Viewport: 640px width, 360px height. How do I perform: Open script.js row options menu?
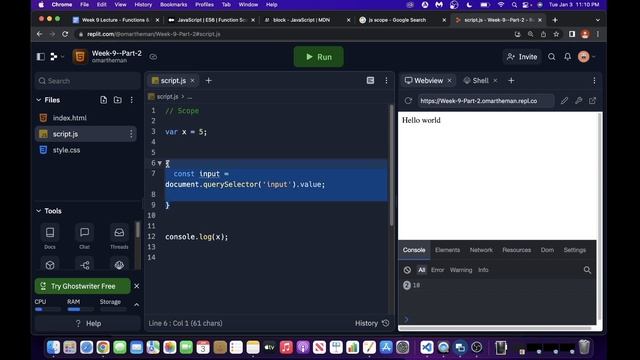click(x=131, y=134)
